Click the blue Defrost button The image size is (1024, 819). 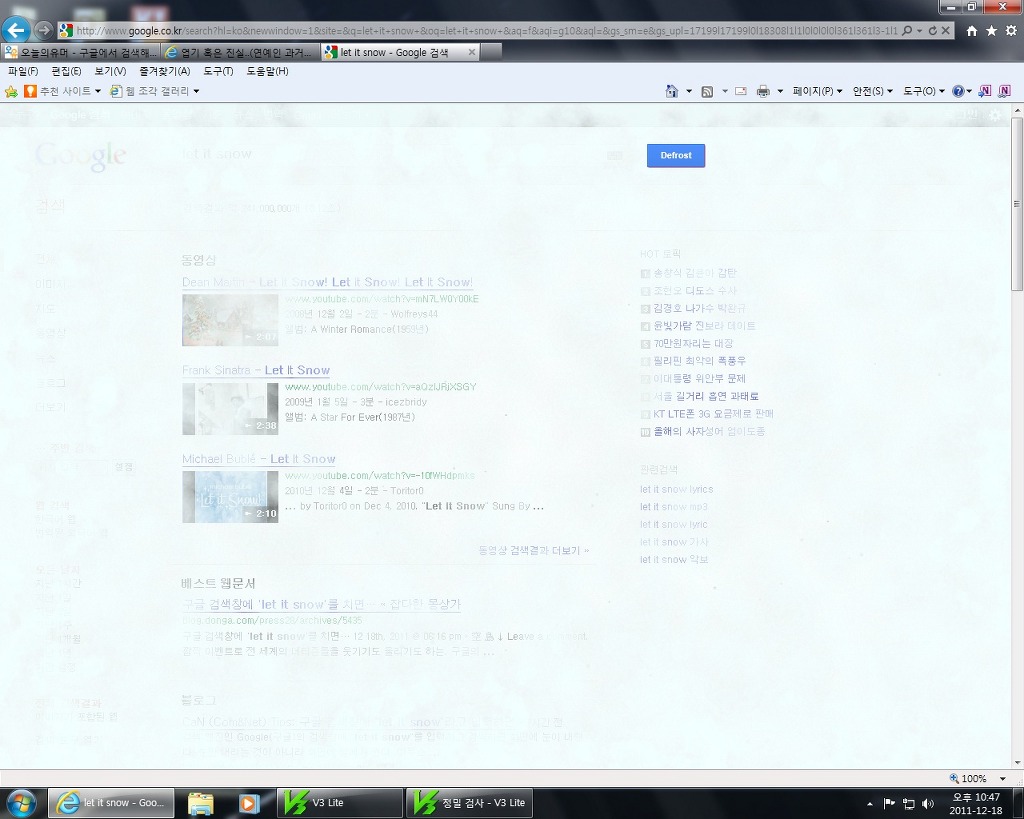point(676,155)
